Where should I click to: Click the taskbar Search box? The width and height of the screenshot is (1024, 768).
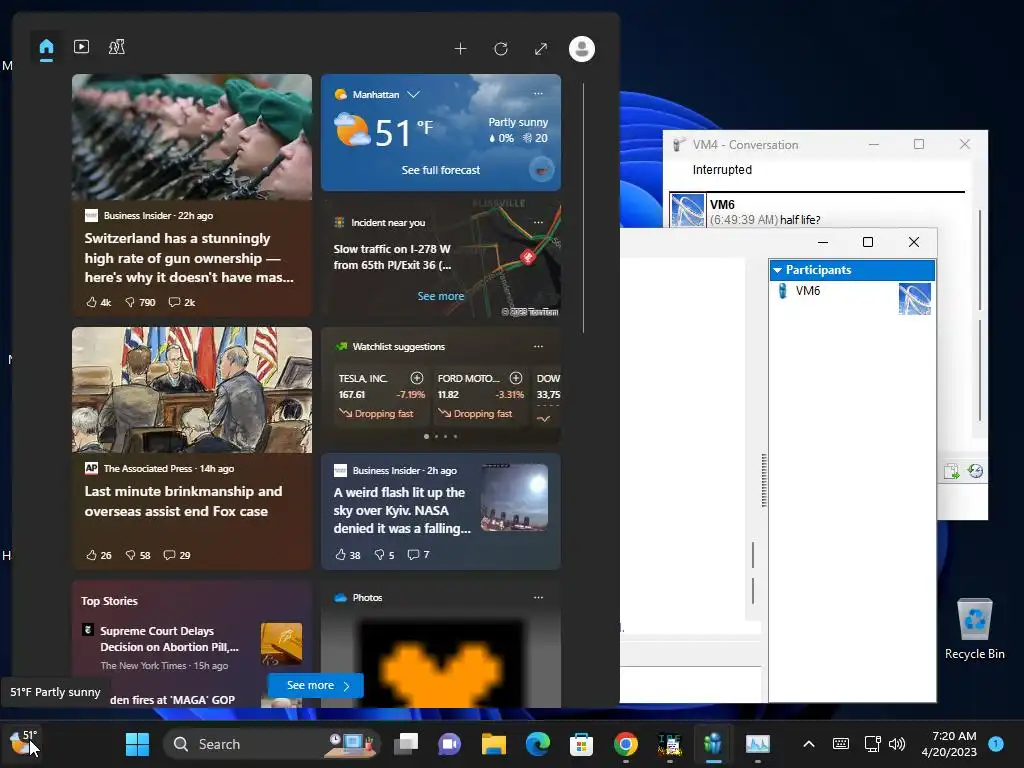pyautogui.click(x=272, y=744)
